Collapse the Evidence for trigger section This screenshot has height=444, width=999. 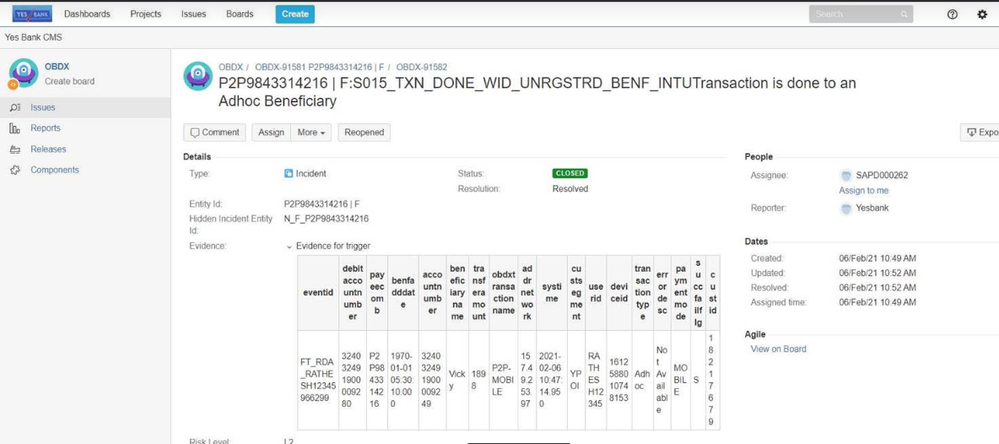coord(289,247)
